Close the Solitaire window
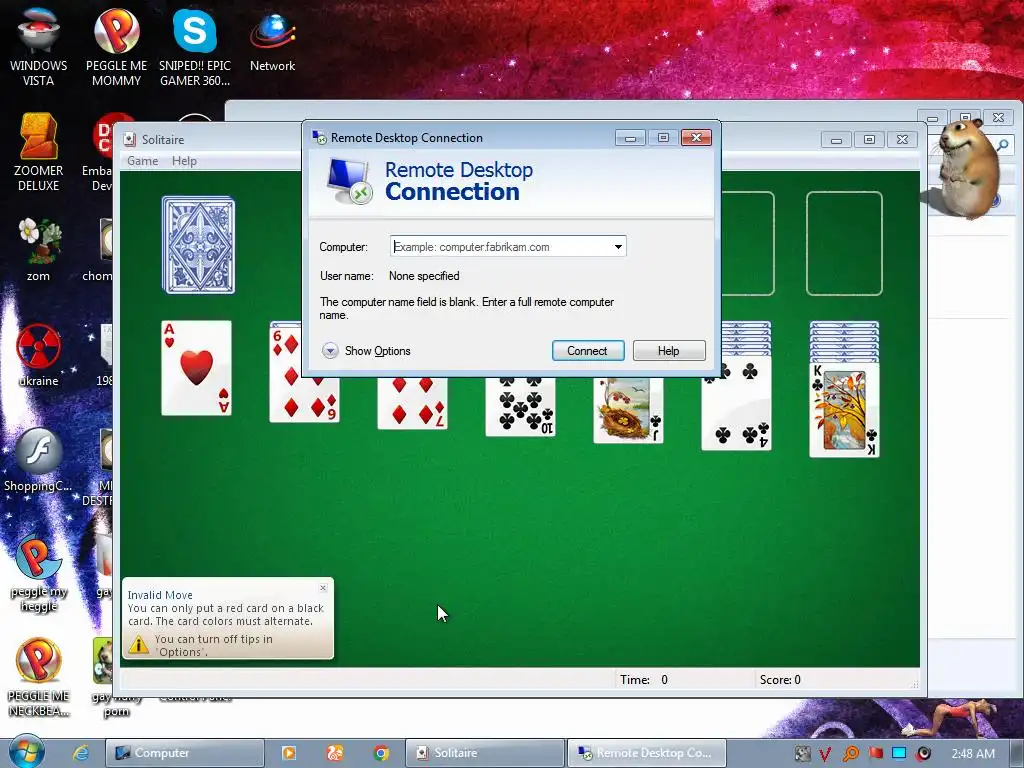 902,139
